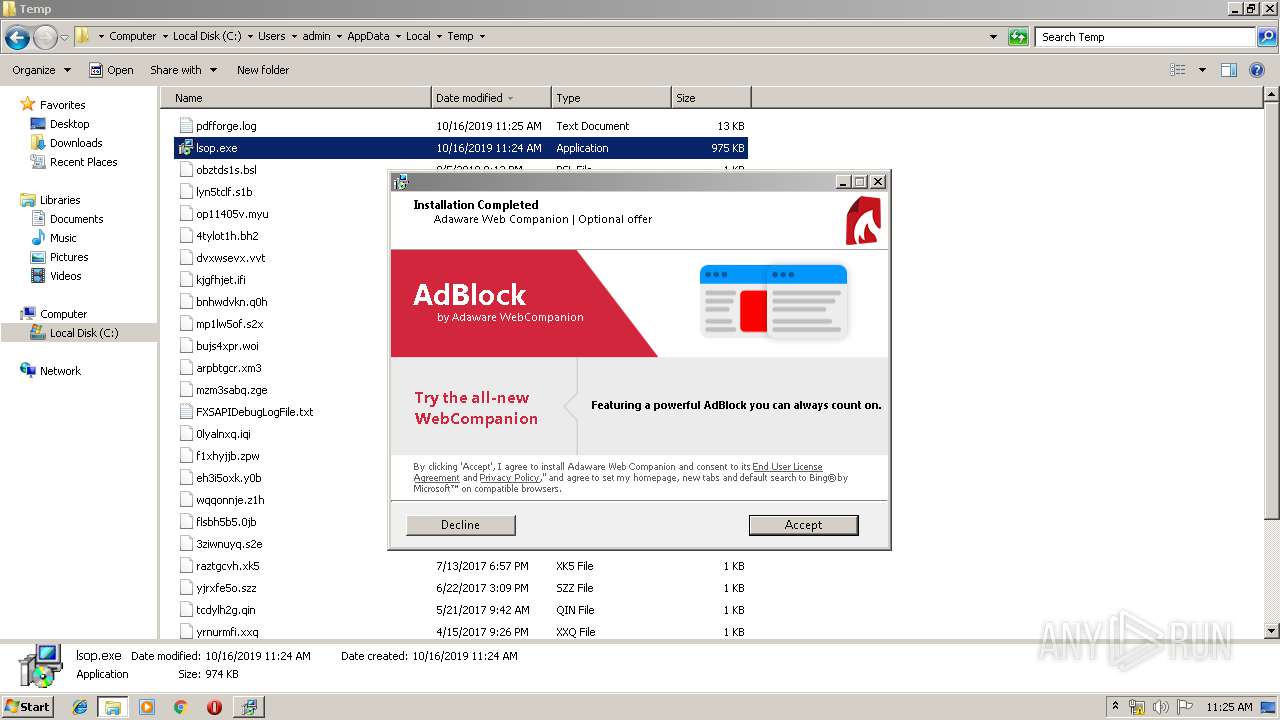The width and height of the screenshot is (1280, 720).
Task: Open the Share with dropdown
Action: click(x=183, y=70)
